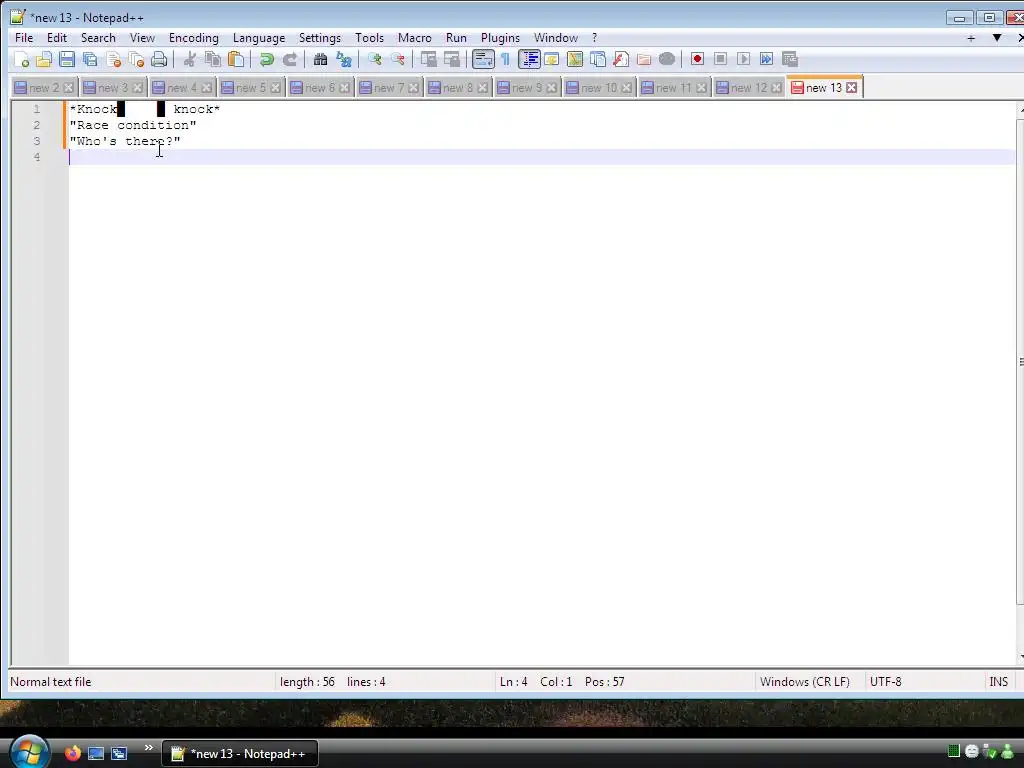
Task: Click the monitoring (tail -f) eye icon
Action: click(x=667, y=59)
